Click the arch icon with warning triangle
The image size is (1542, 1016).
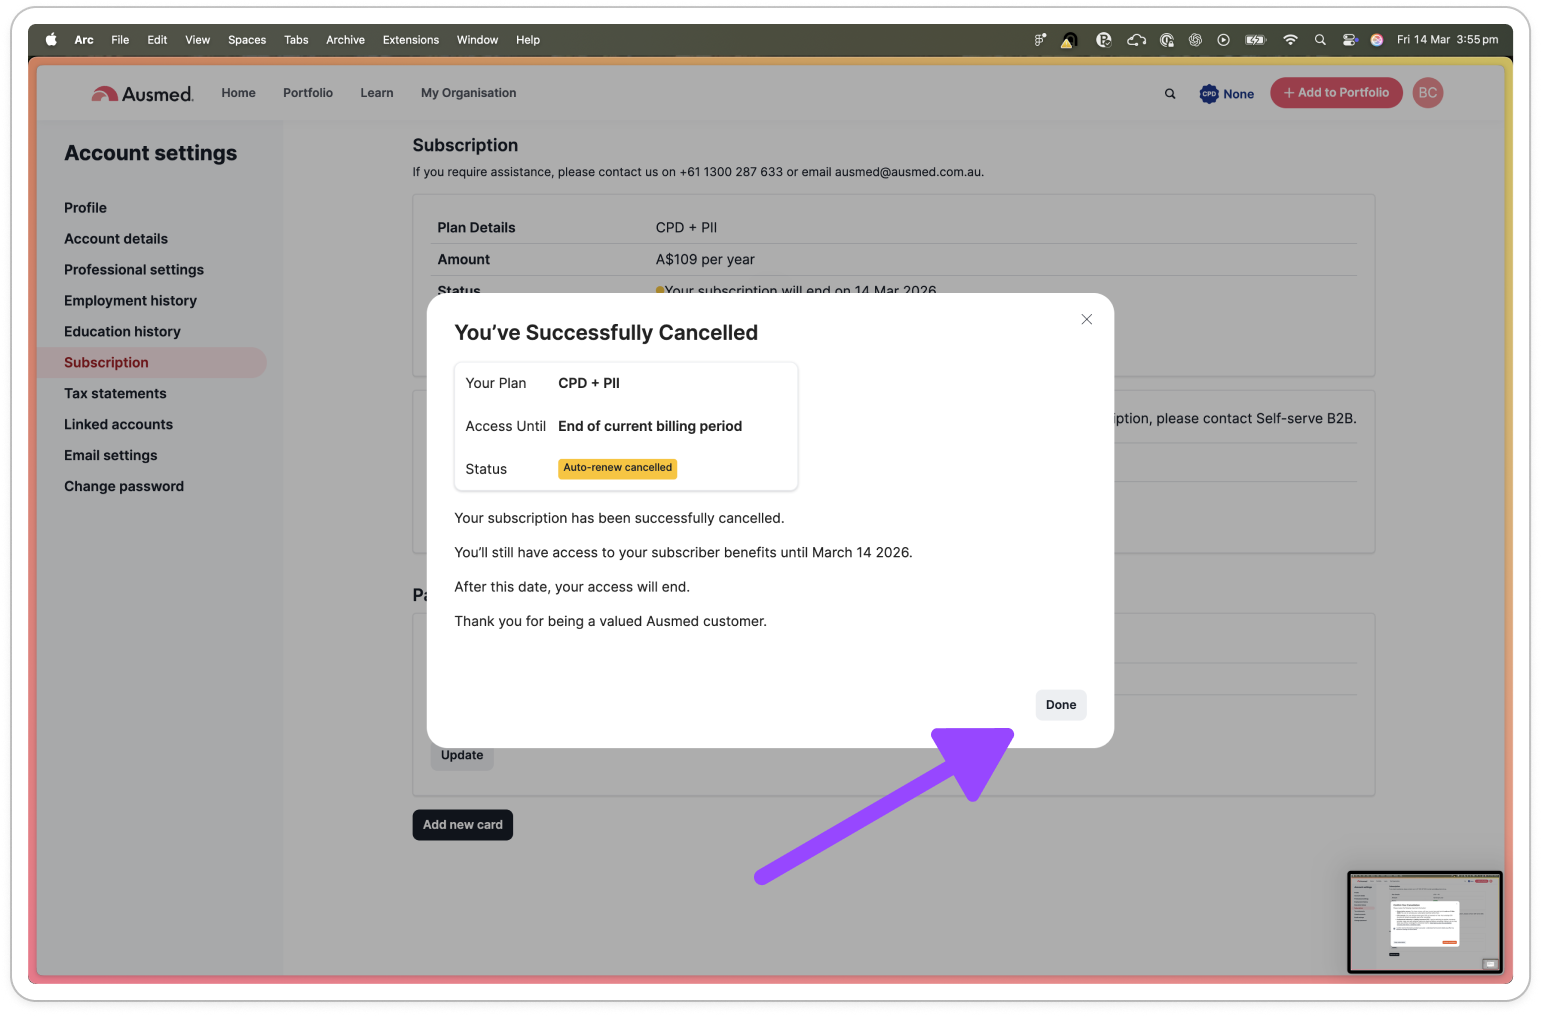1069,40
